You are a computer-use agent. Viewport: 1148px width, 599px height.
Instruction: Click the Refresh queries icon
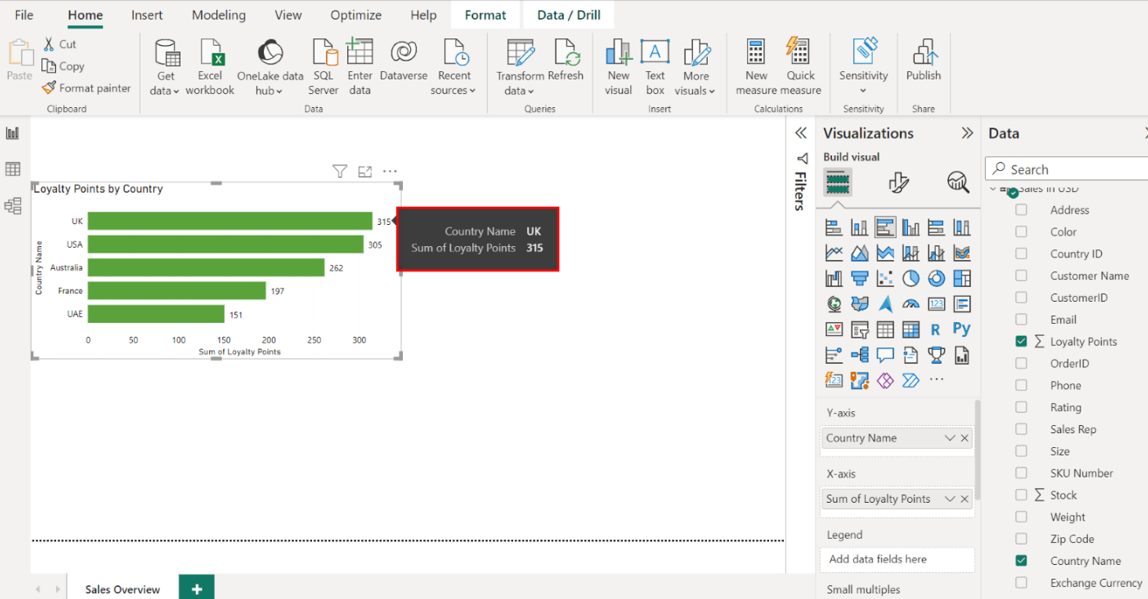click(566, 54)
